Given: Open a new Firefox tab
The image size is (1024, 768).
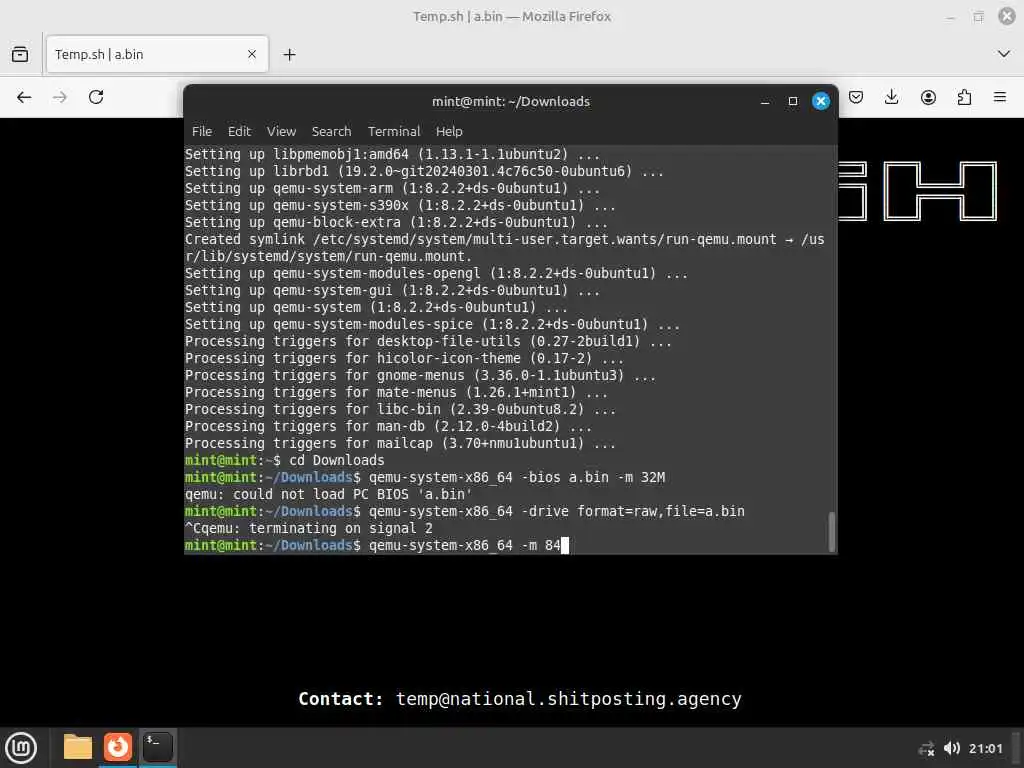Looking at the screenshot, I should (x=289, y=55).
